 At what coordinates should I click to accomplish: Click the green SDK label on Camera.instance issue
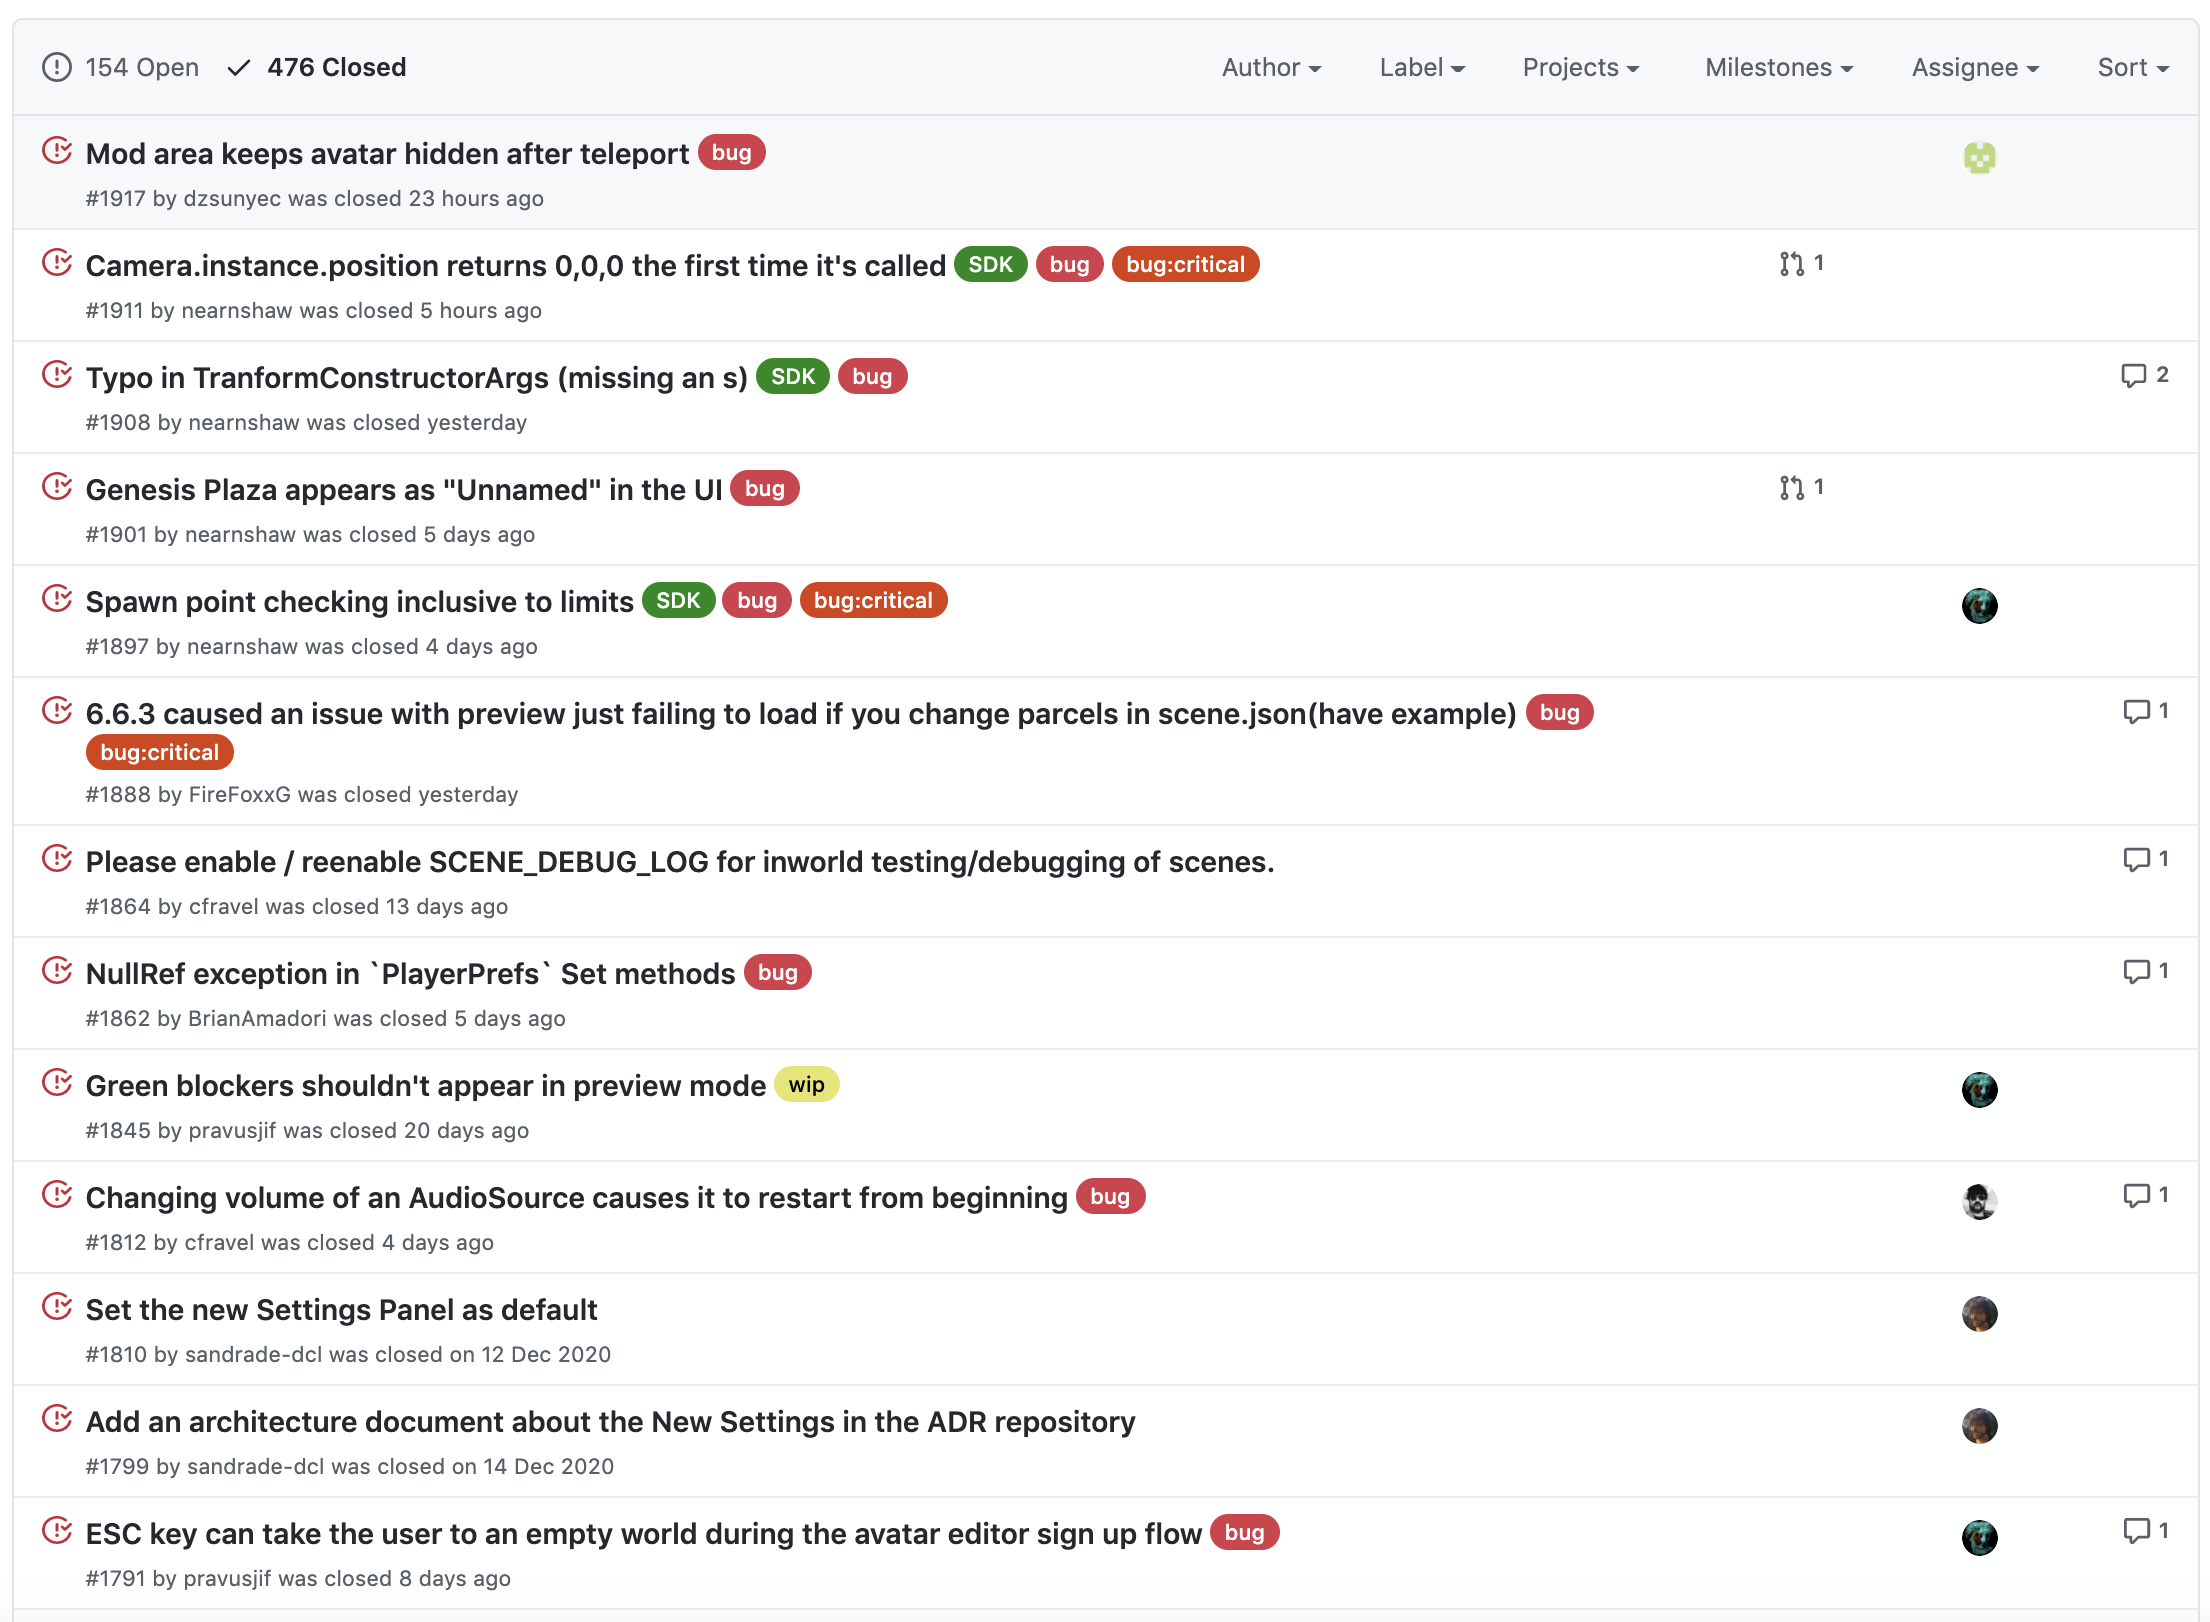990,265
